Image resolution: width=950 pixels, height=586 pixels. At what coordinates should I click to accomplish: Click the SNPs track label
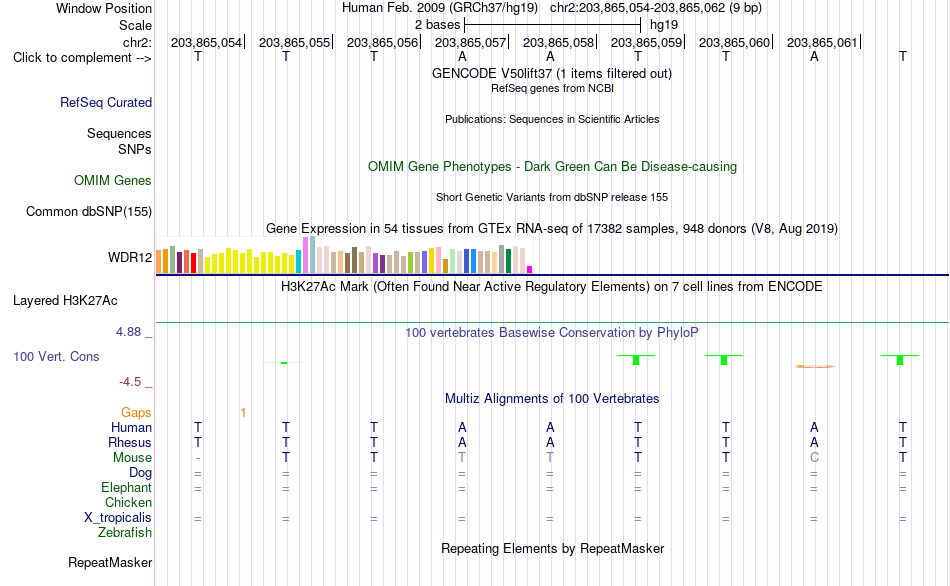point(135,149)
